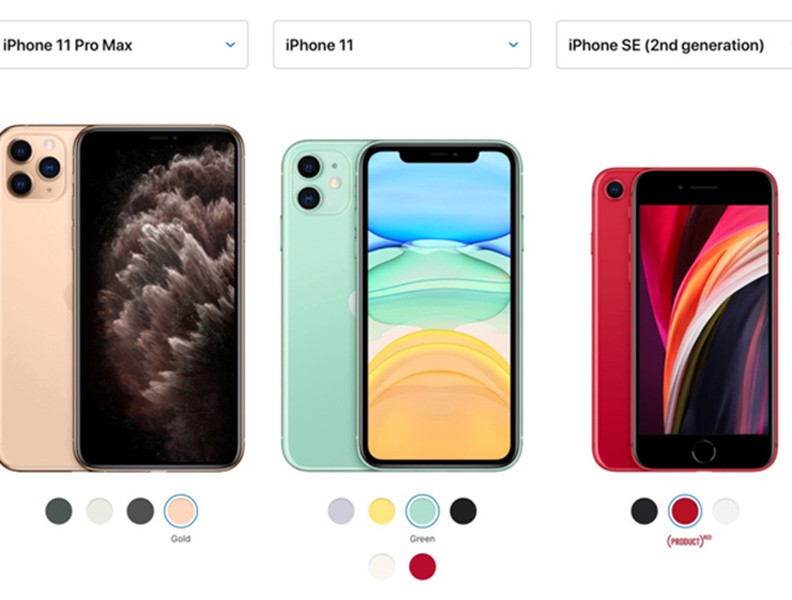Expand the iPhone 11 model selector
This screenshot has width=792, height=600.
[402, 45]
